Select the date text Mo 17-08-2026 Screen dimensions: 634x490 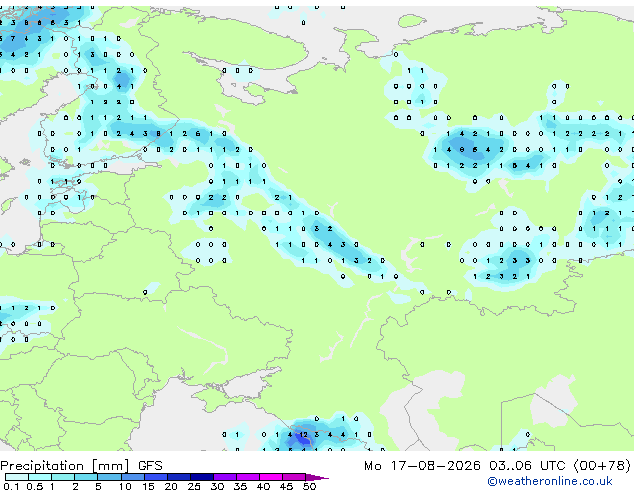[422, 466]
